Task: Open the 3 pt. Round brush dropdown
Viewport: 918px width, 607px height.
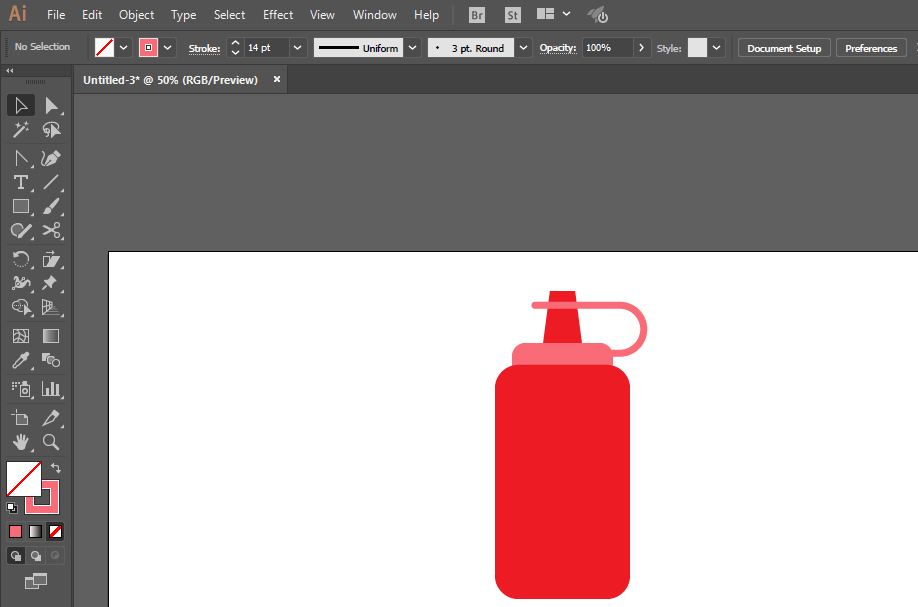Action: [523, 48]
